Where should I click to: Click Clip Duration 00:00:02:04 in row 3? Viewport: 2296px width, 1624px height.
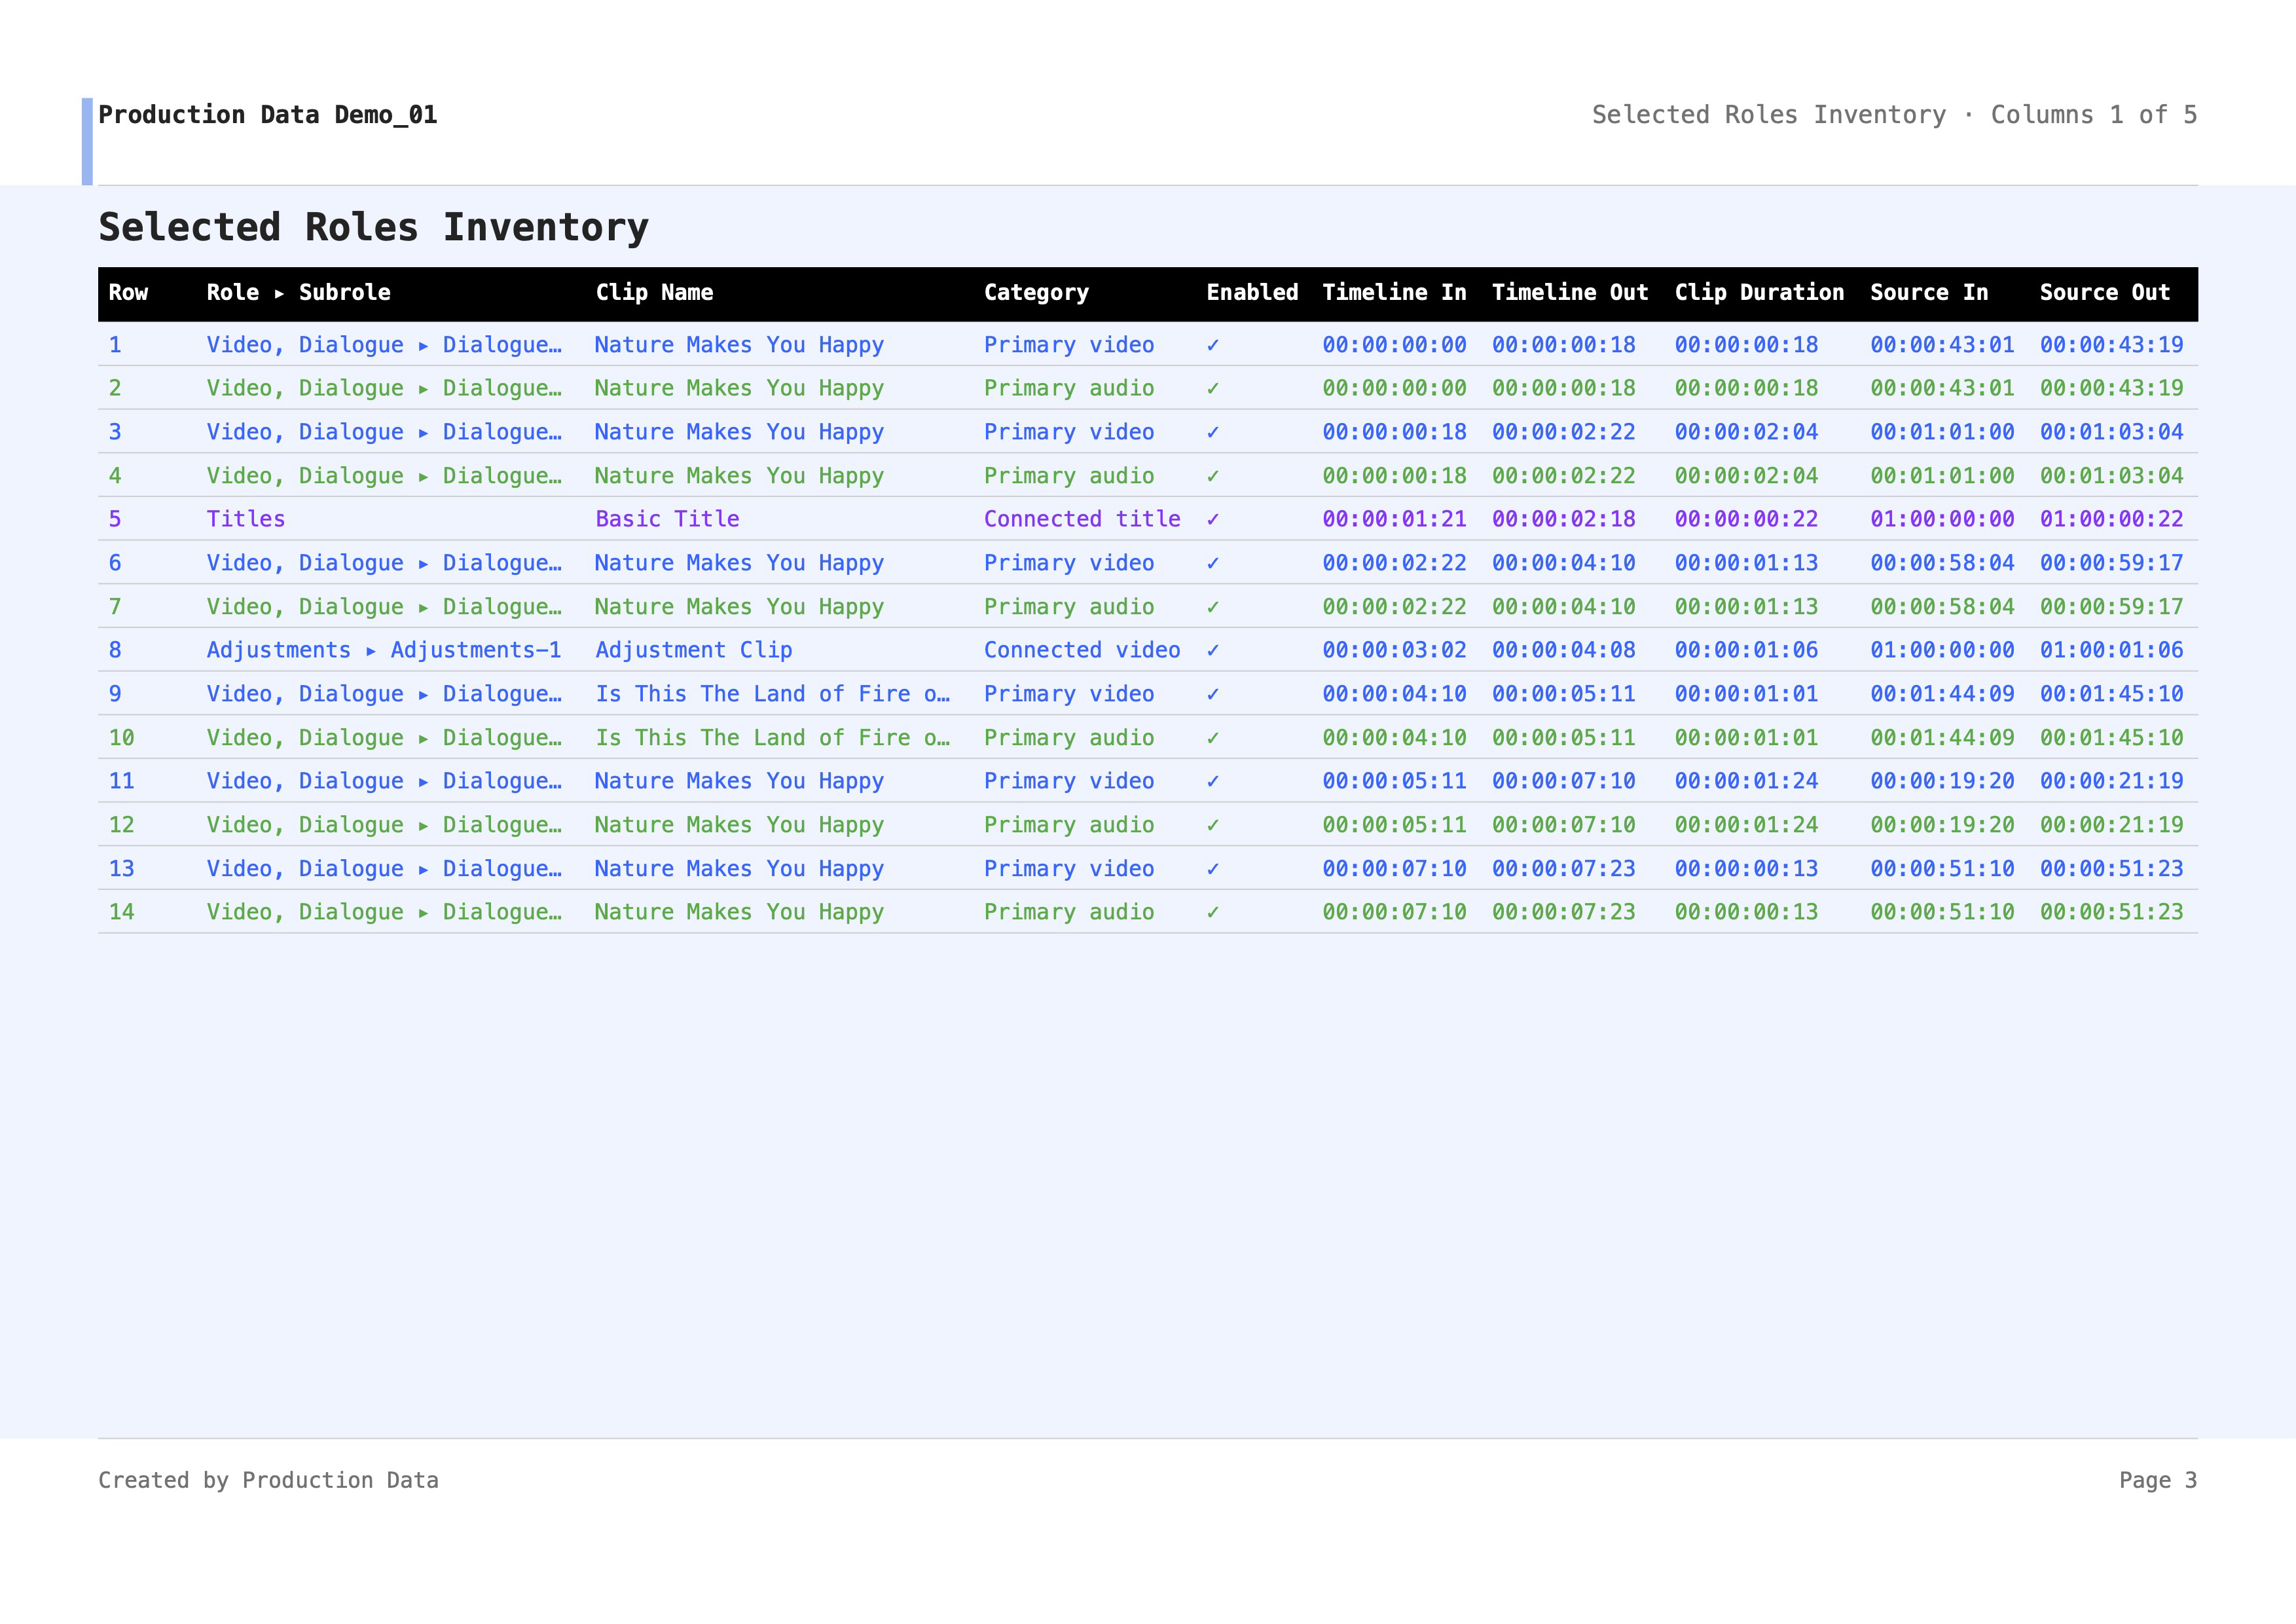point(1746,432)
